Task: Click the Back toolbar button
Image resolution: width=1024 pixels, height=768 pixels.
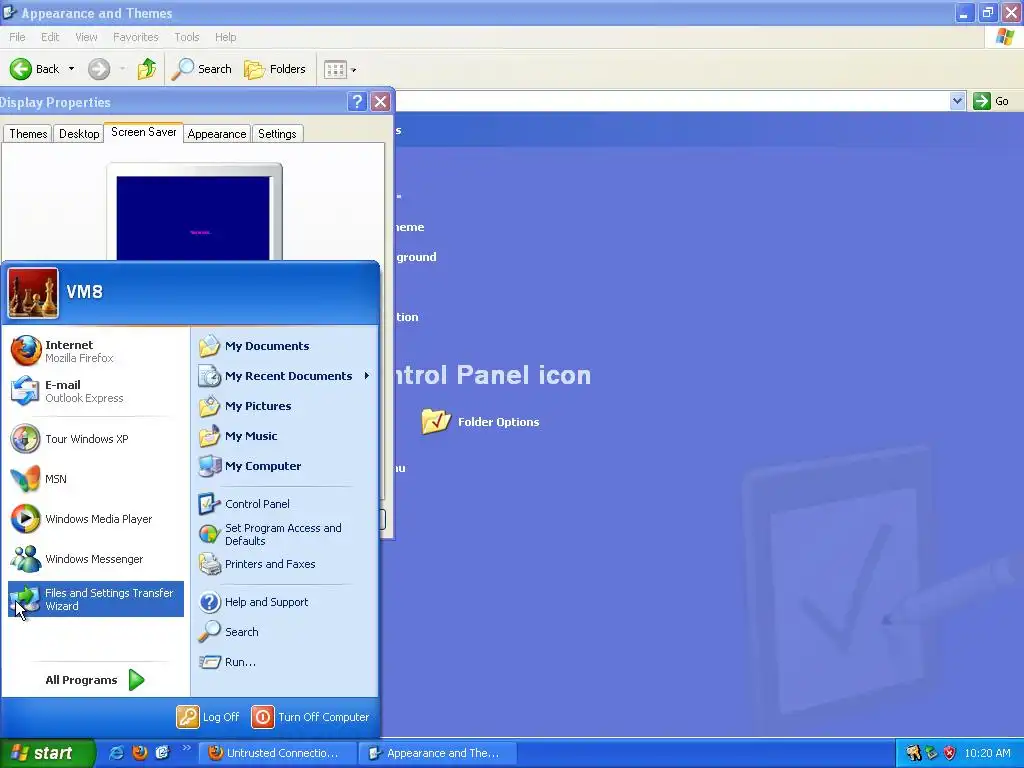Action: 35,69
